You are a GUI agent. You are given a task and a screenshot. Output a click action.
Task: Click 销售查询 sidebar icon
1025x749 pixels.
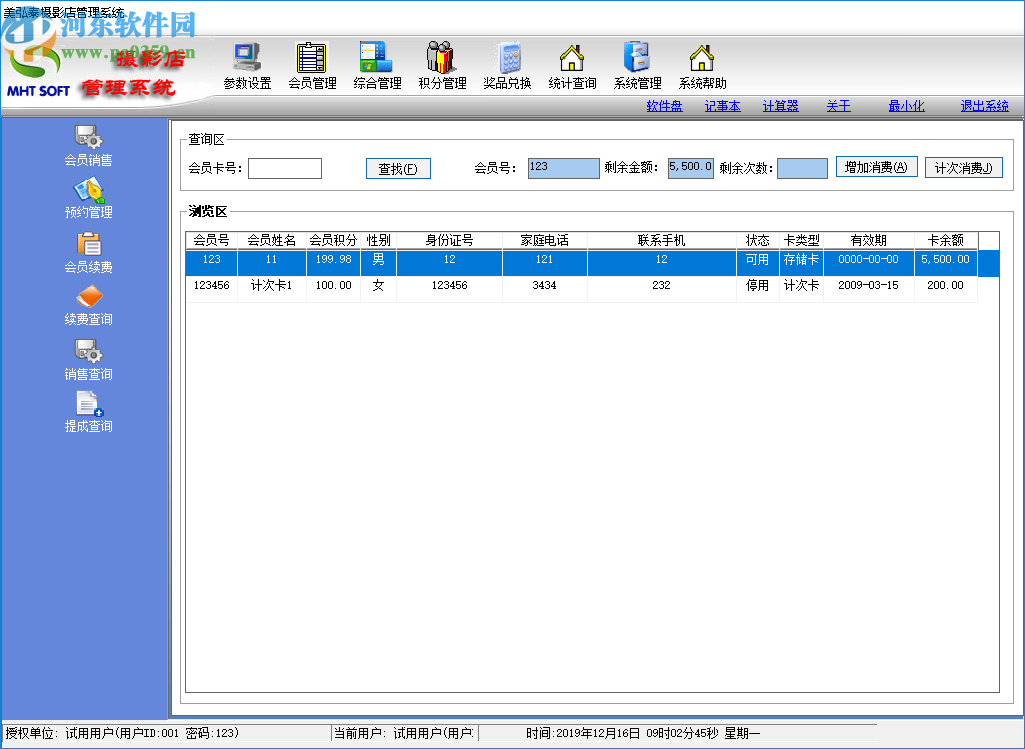pyautogui.click(x=88, y=359)
